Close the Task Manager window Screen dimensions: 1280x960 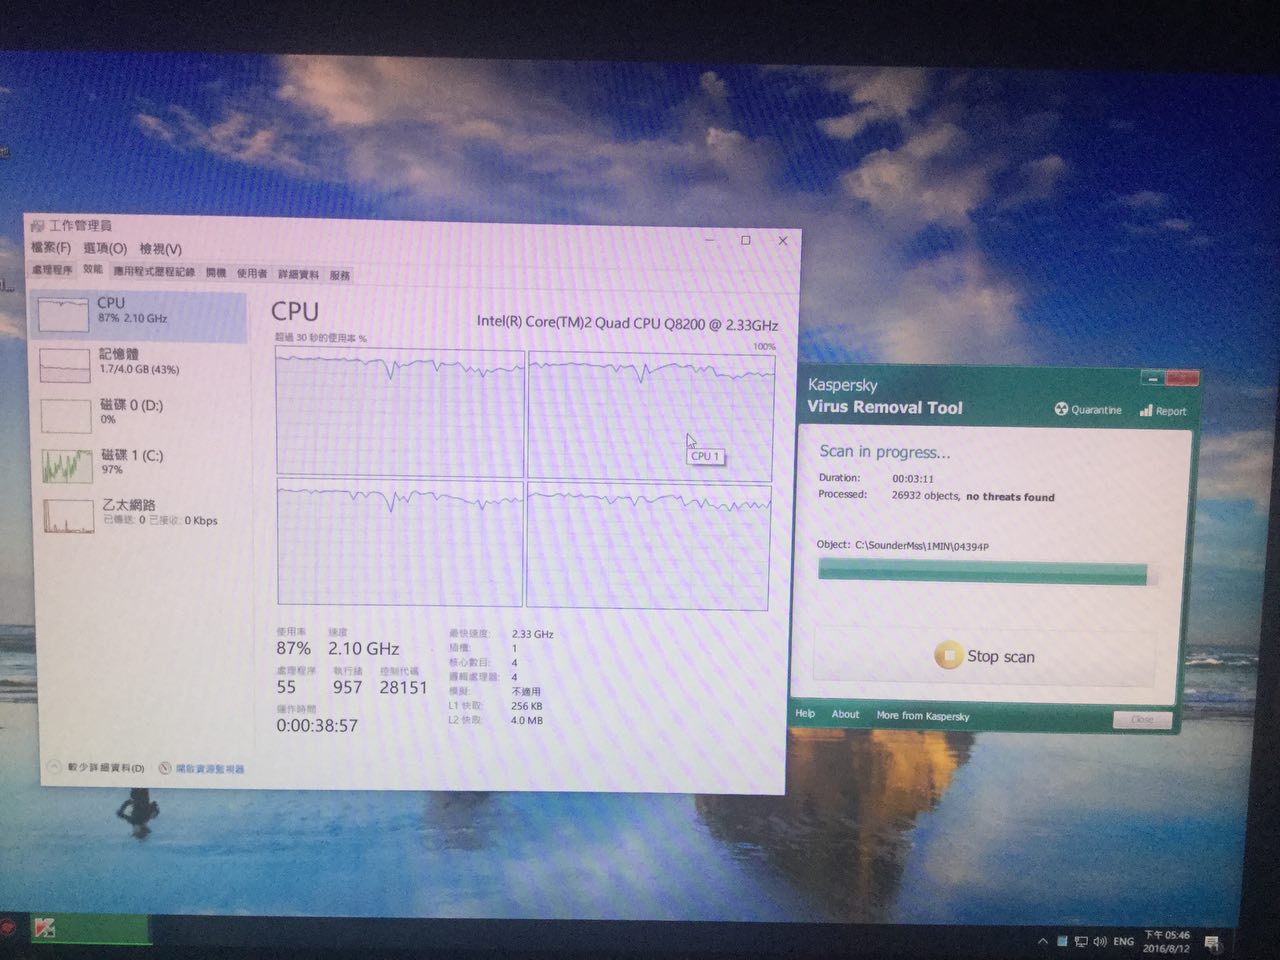pos(783,241)
